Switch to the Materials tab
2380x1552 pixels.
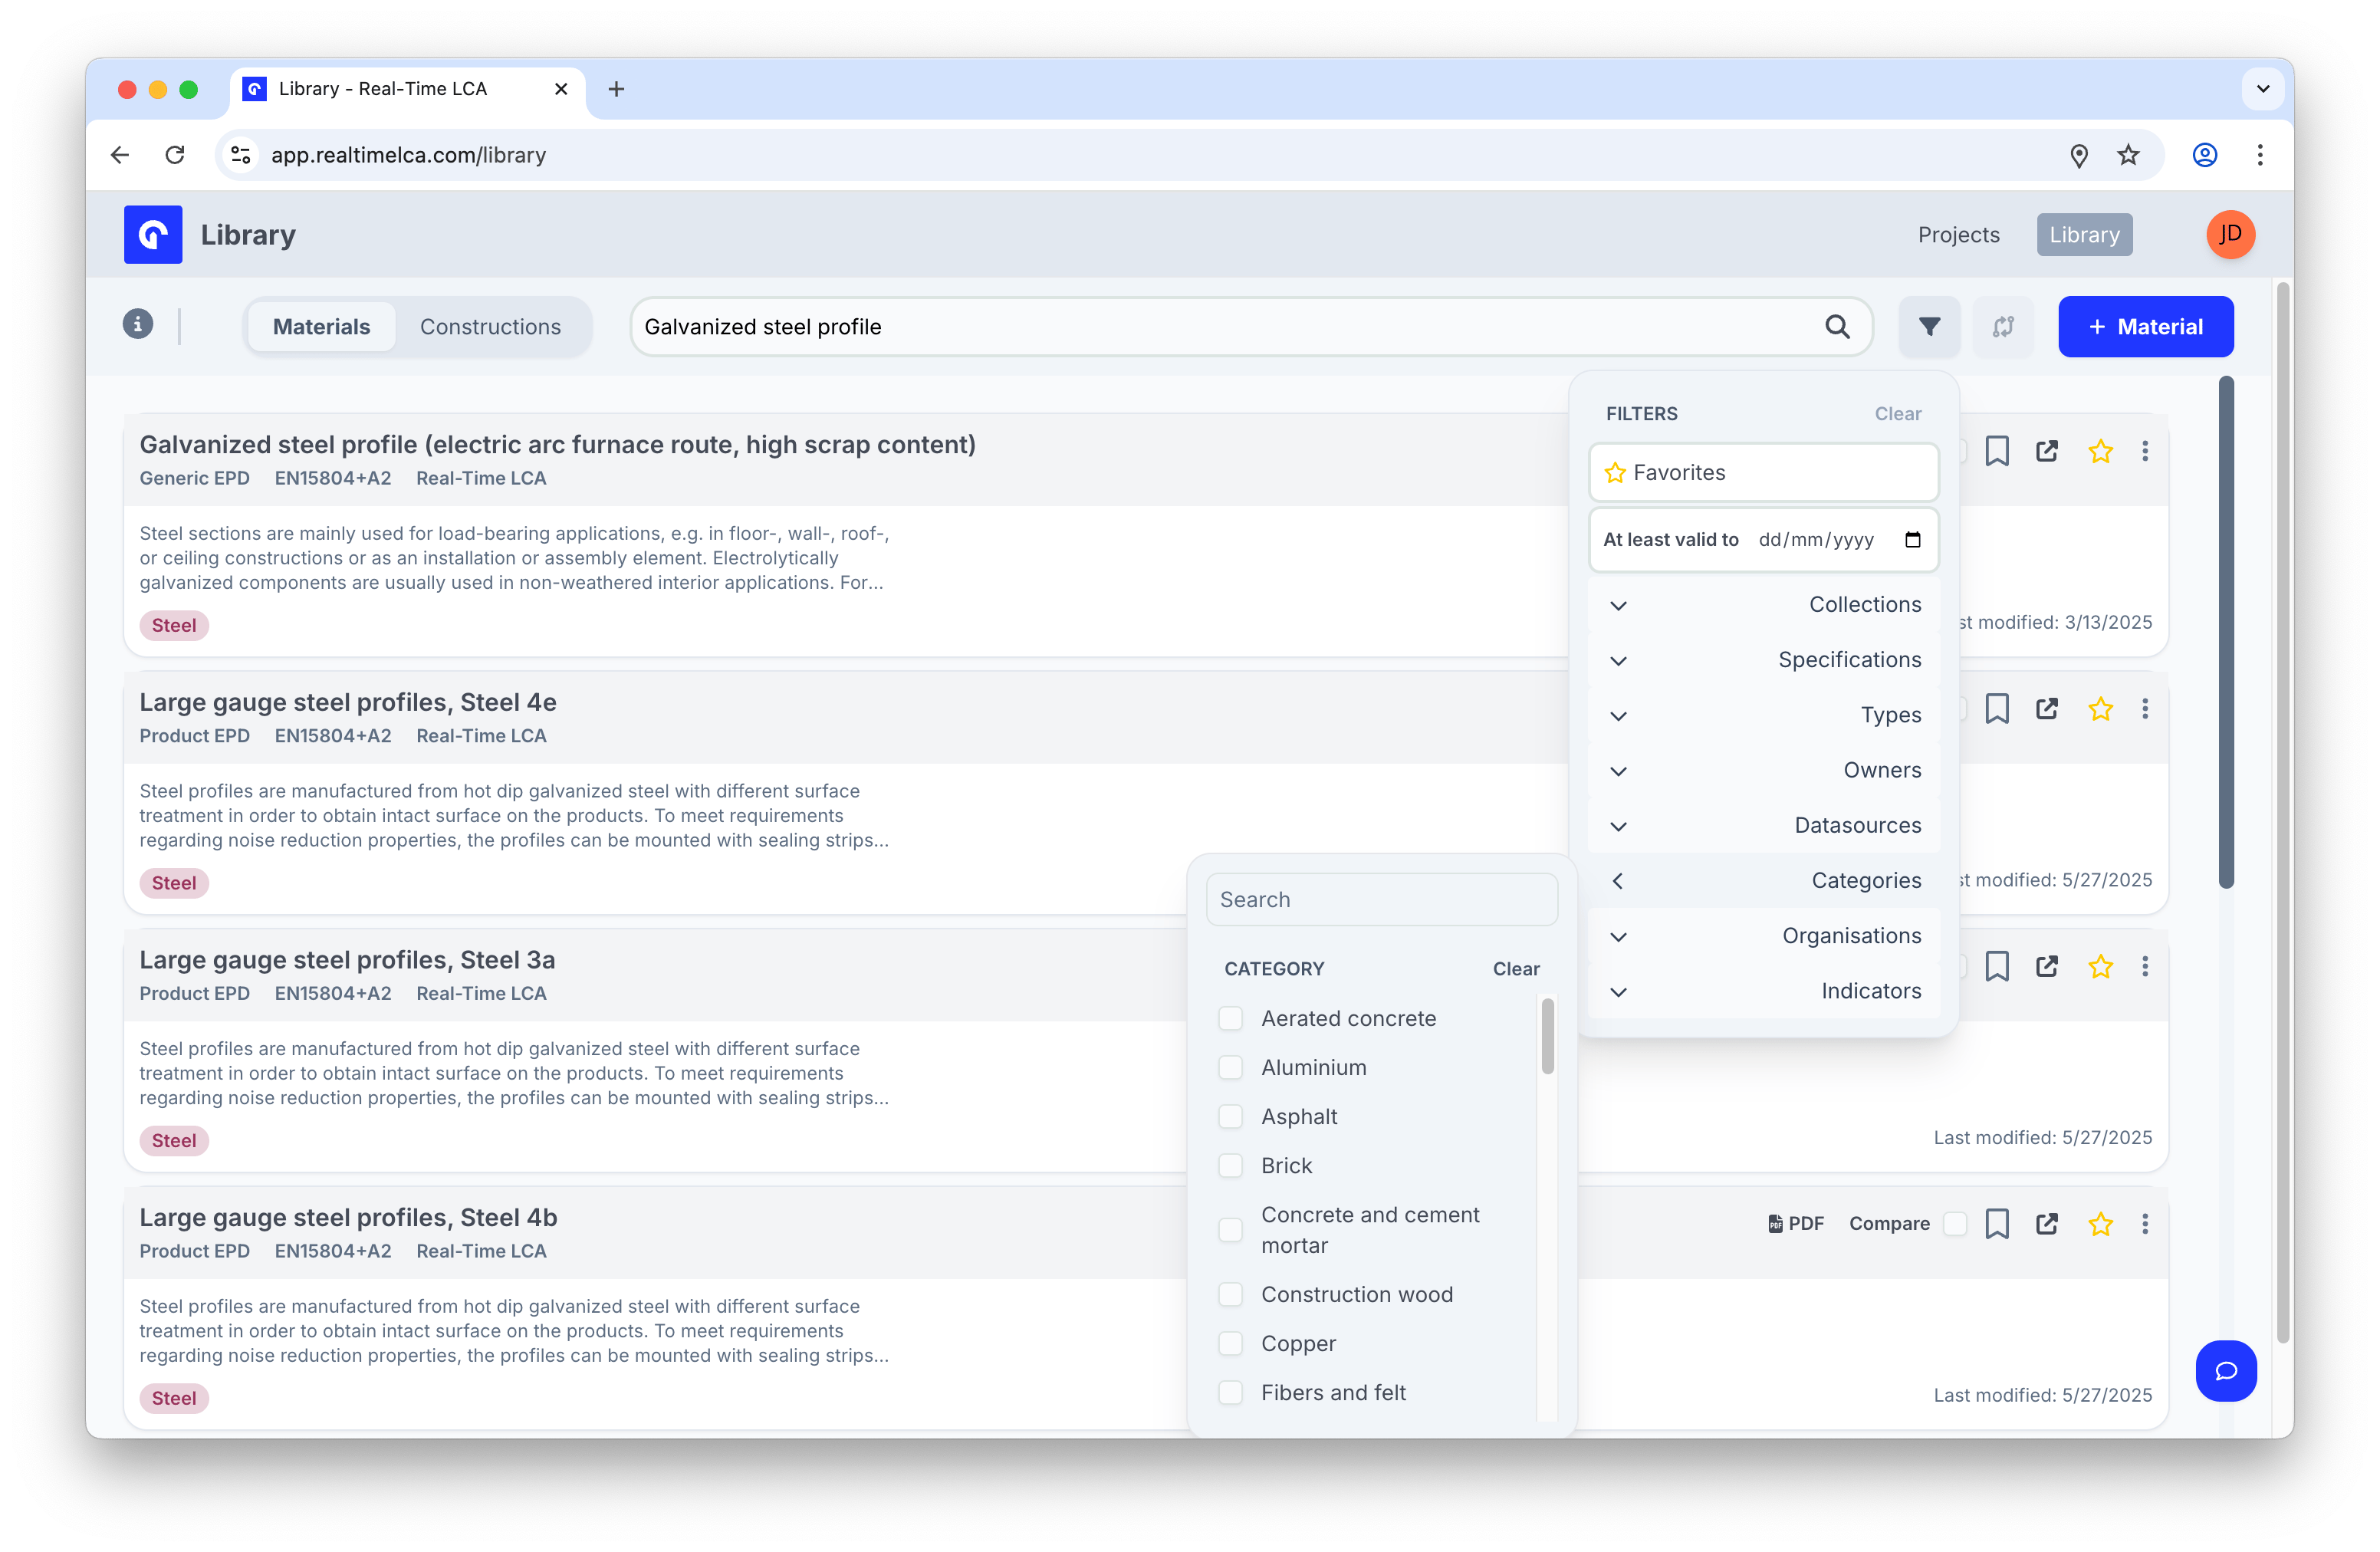pyautogui.click(x=321, y=327)
